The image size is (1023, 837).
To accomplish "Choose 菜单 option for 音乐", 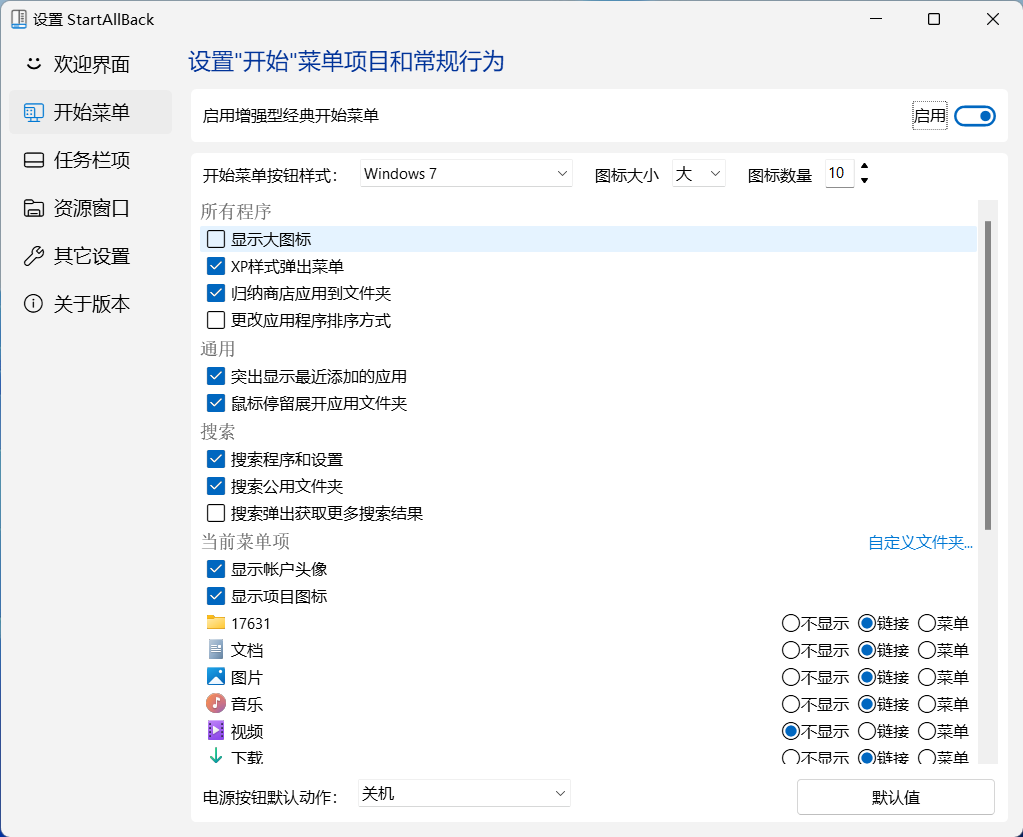I will tap(927, 704).
